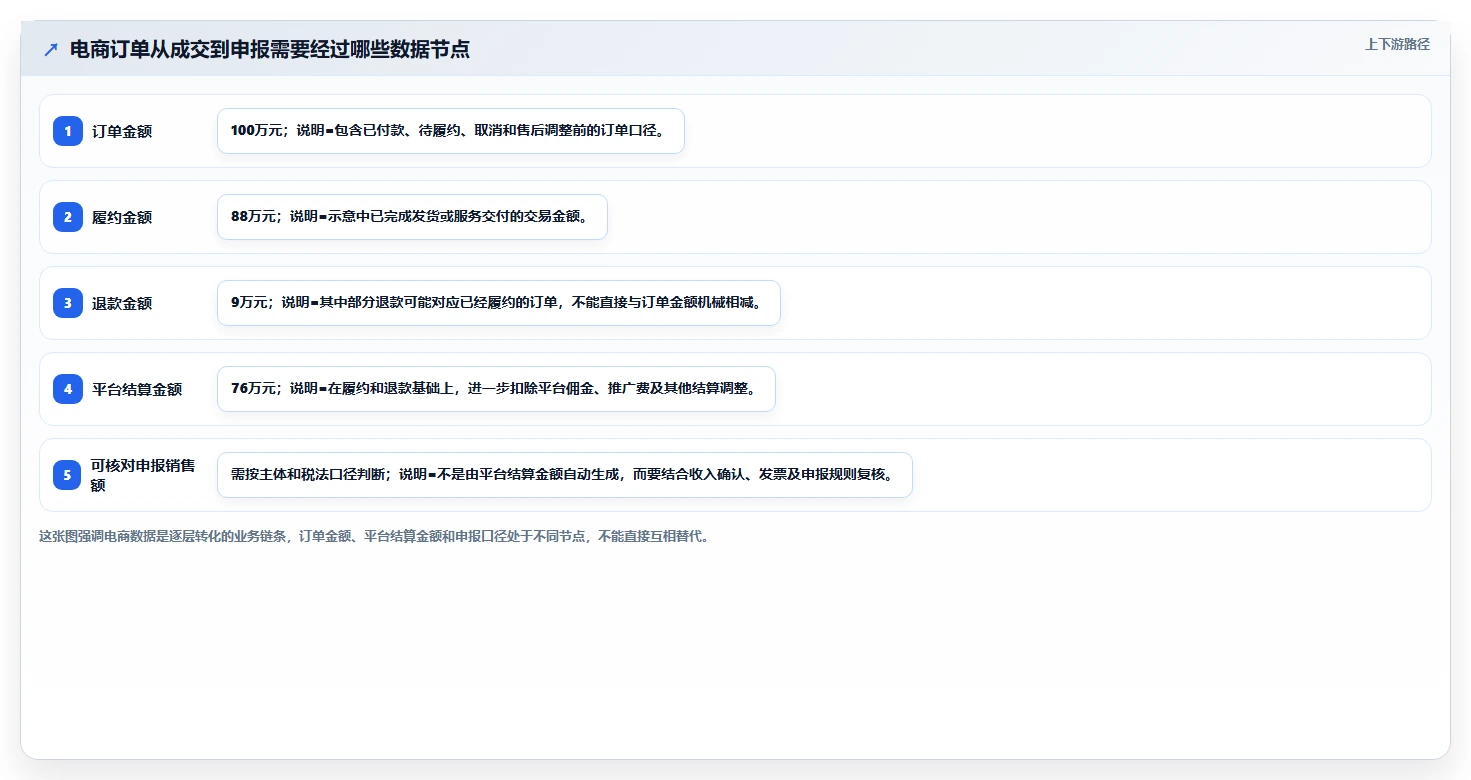The width and height of the screenshot is (1471, 780).
Task: Open the 需按主体和税法口径判断 description box
Action: pyautogui.click(x=565, y=475)
